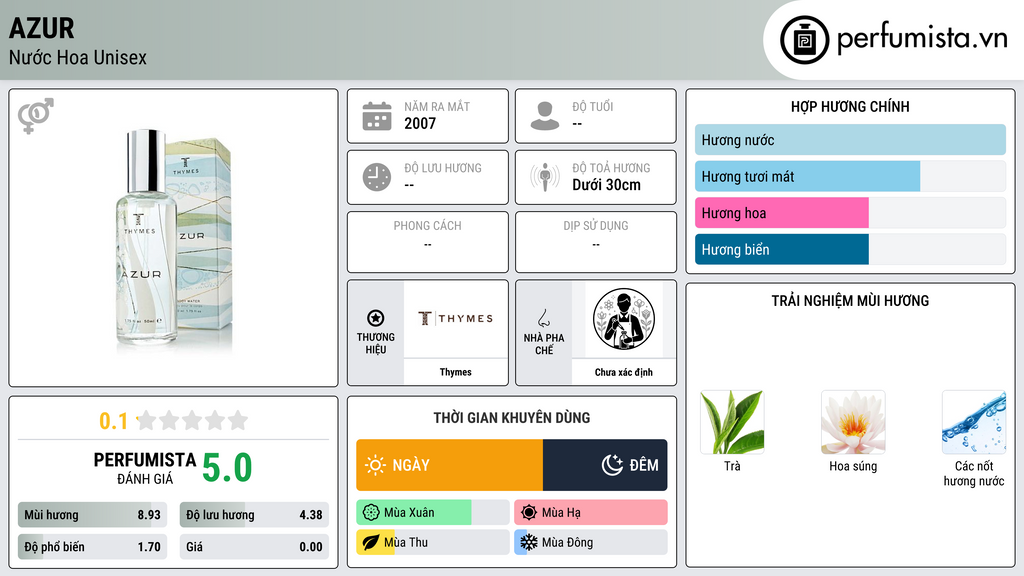
Task: Click the star rating row next to 0.1
Action: tap(192, 420)
